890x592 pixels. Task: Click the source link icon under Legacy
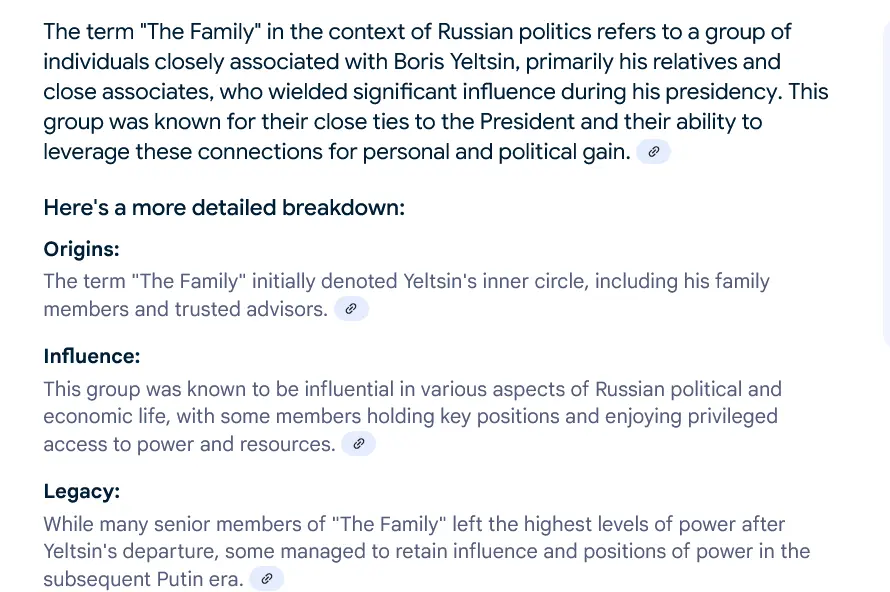click(266, 579)
